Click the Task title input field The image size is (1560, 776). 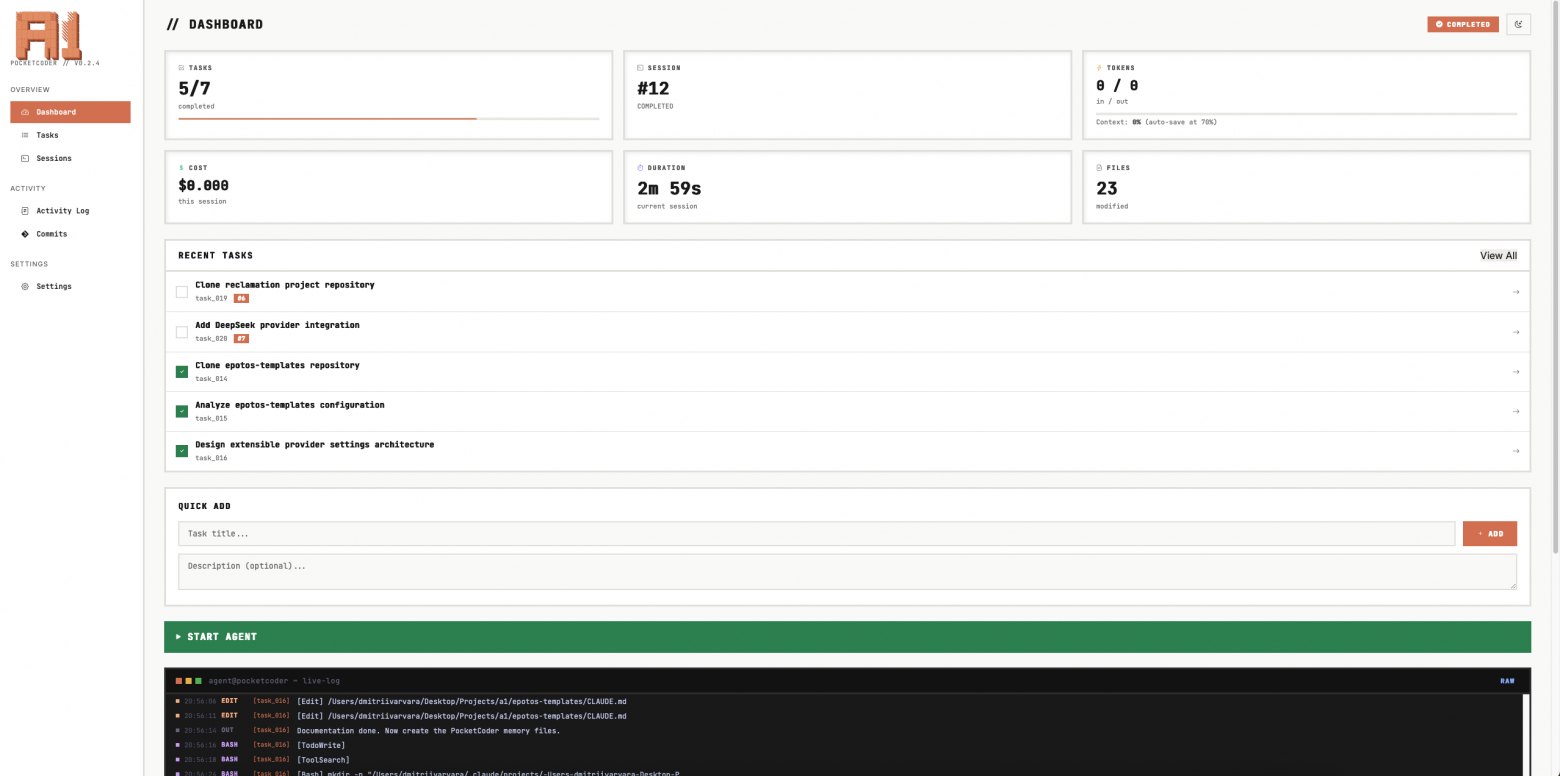[816, 533]
